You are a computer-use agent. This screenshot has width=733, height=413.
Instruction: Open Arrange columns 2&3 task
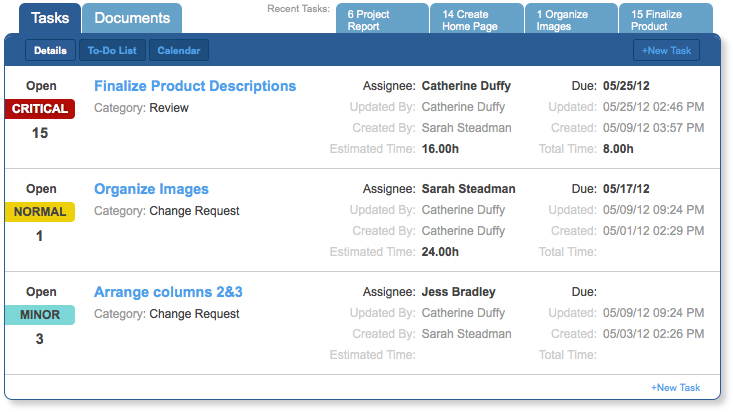click(x=168, y=292)
